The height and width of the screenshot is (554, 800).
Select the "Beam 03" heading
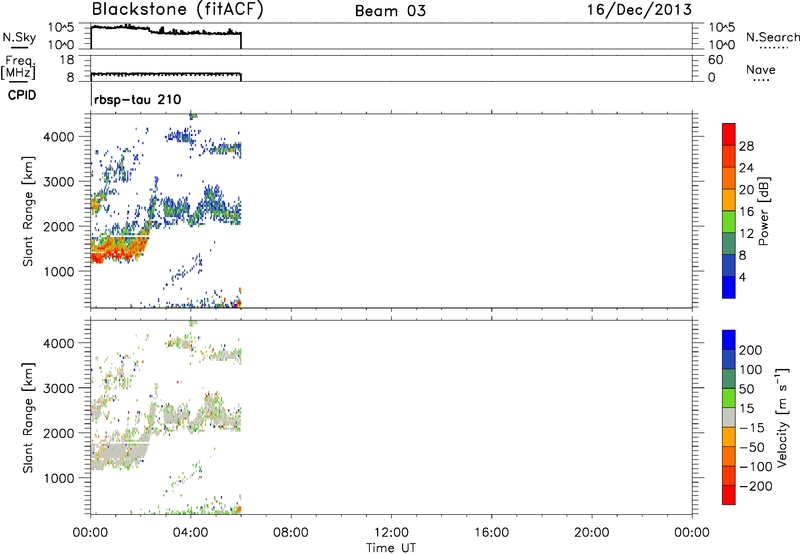[390, 11]
